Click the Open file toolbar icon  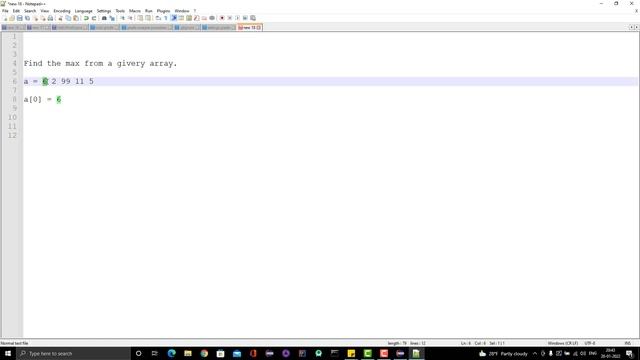tap(12, 18)
